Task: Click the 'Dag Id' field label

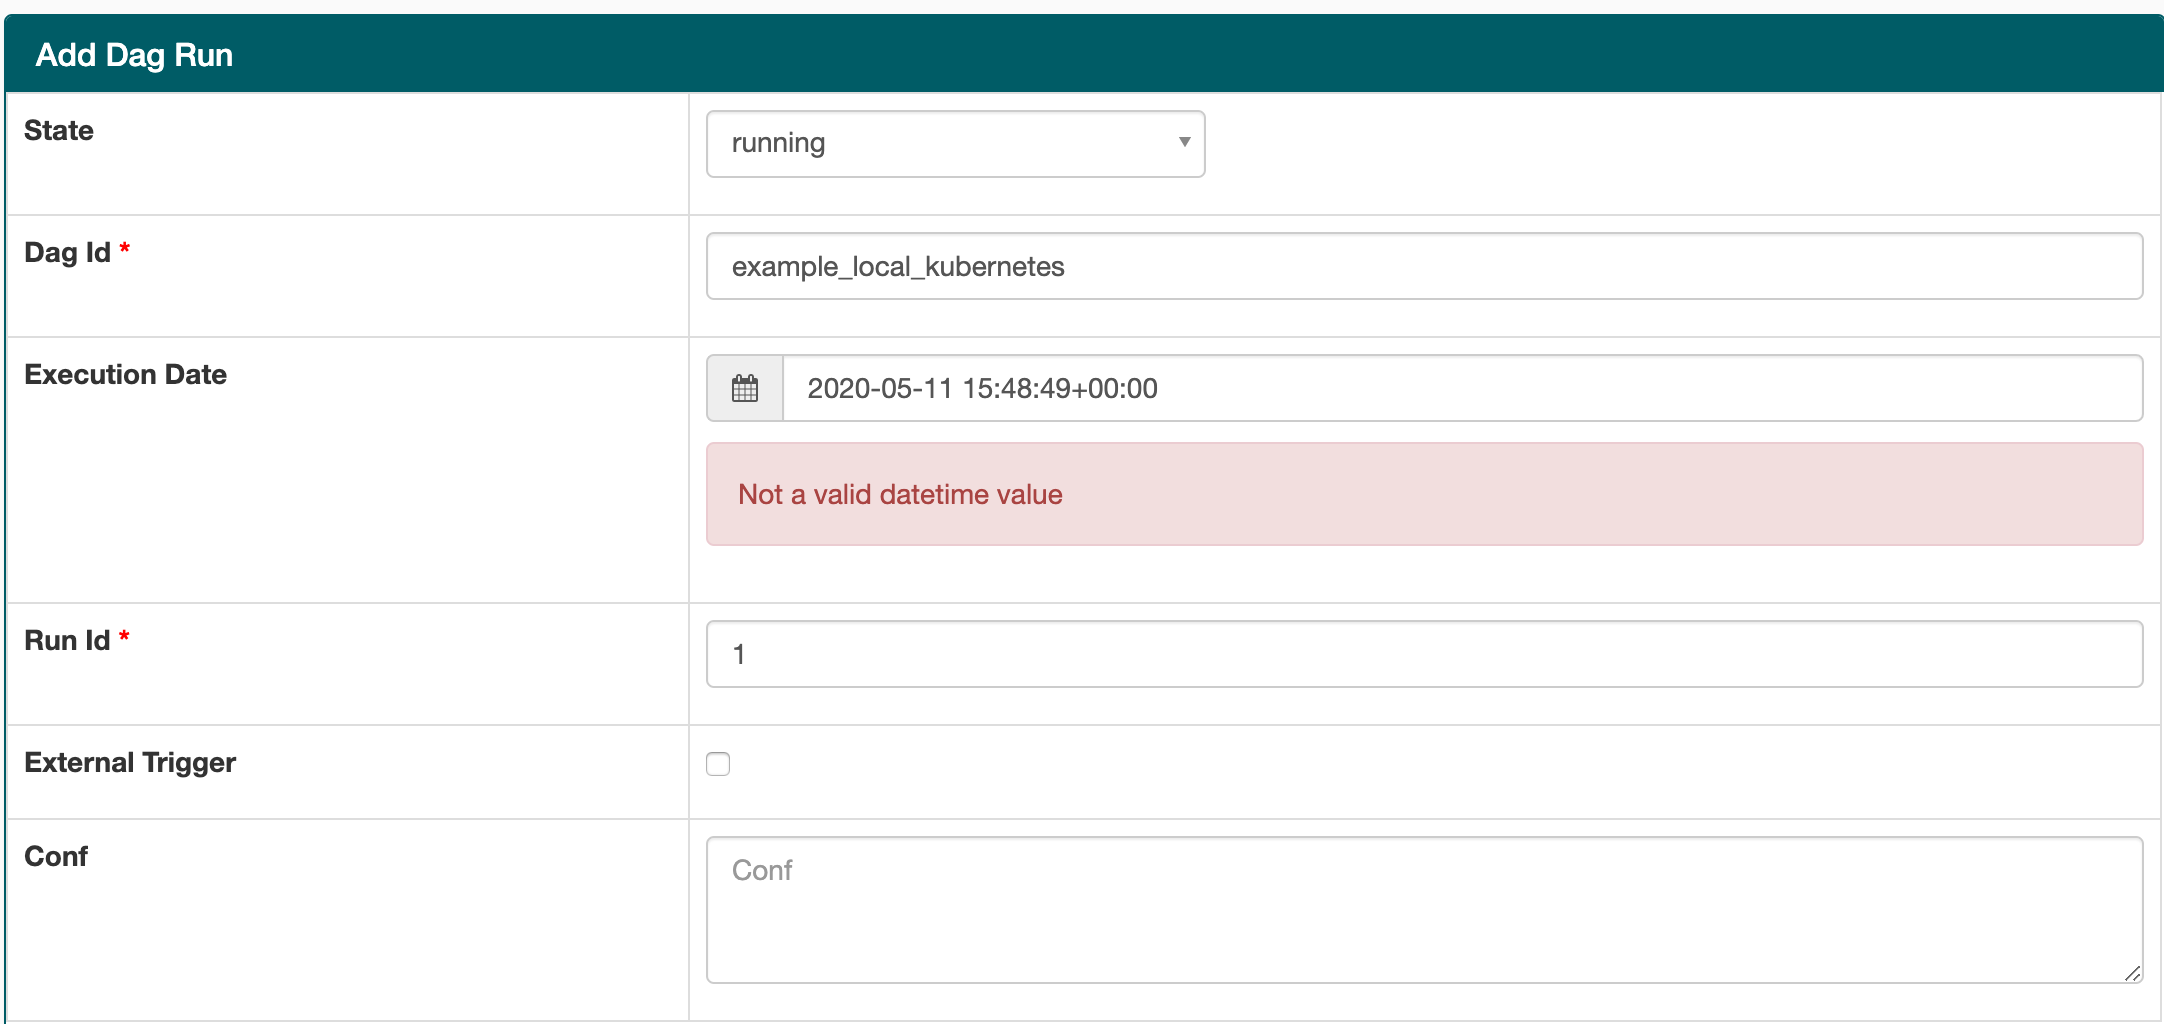Action: 67,252
